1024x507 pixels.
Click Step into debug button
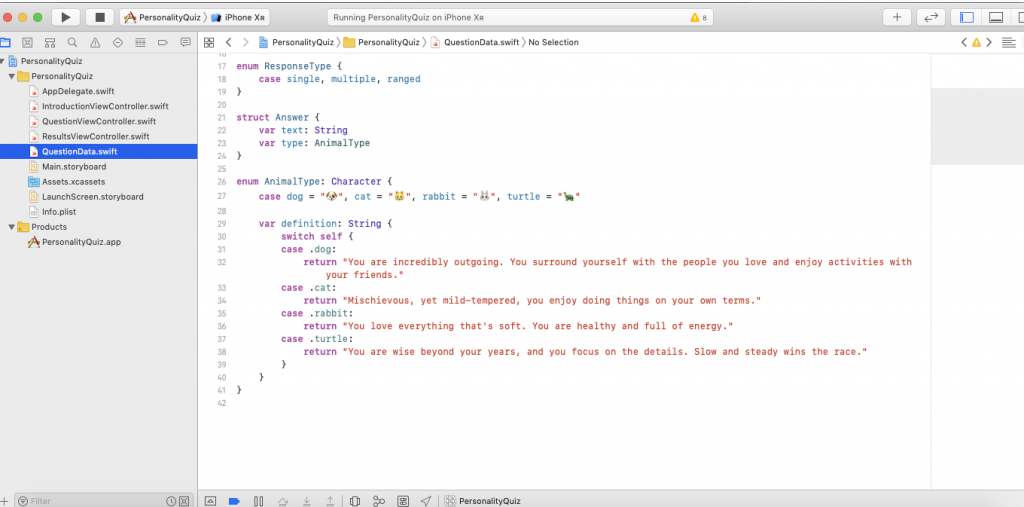click(x=306, y=501)
